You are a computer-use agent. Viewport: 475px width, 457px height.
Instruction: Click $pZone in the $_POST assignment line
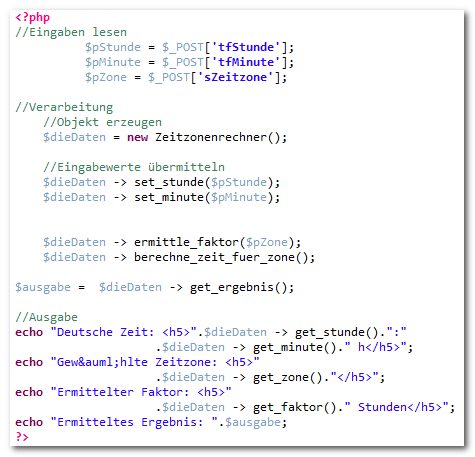pyautogui.click(x=106, y=77)
